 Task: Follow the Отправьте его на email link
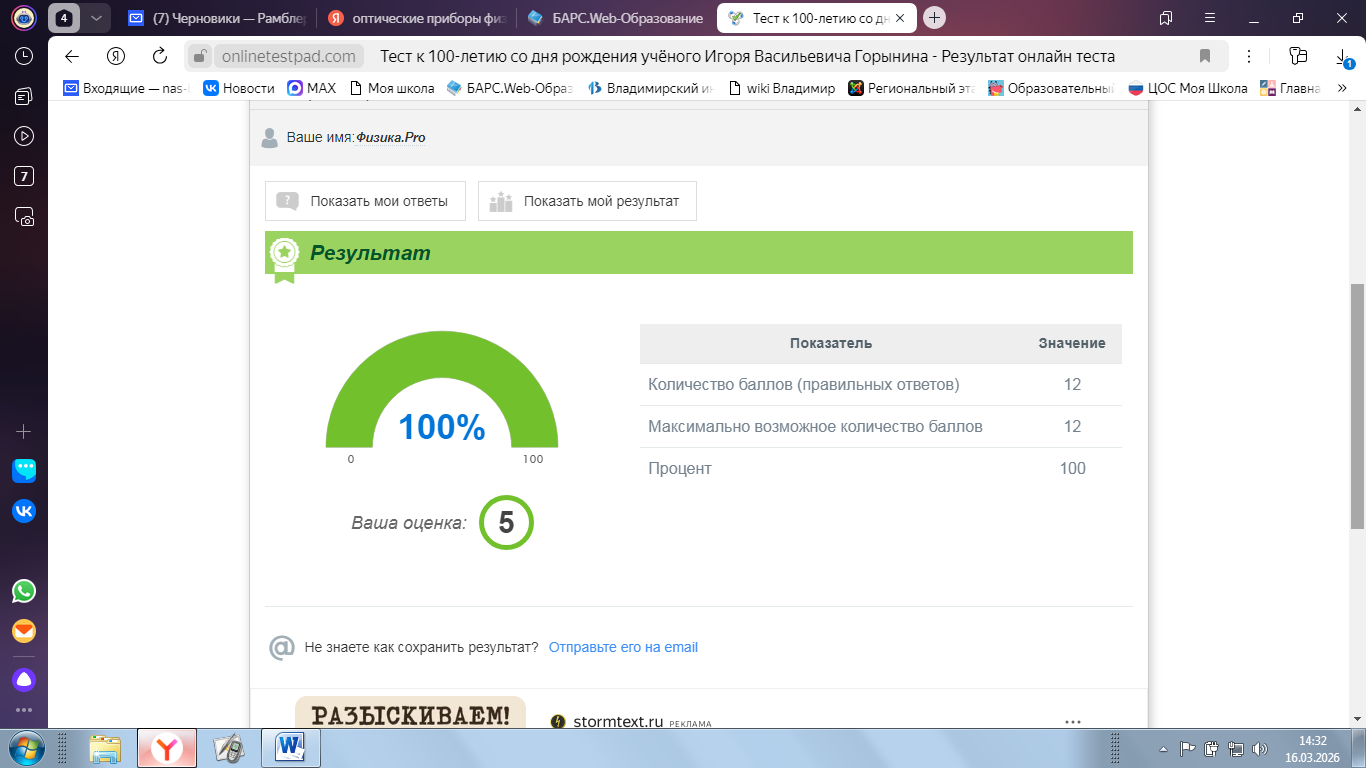click(623, 647)
